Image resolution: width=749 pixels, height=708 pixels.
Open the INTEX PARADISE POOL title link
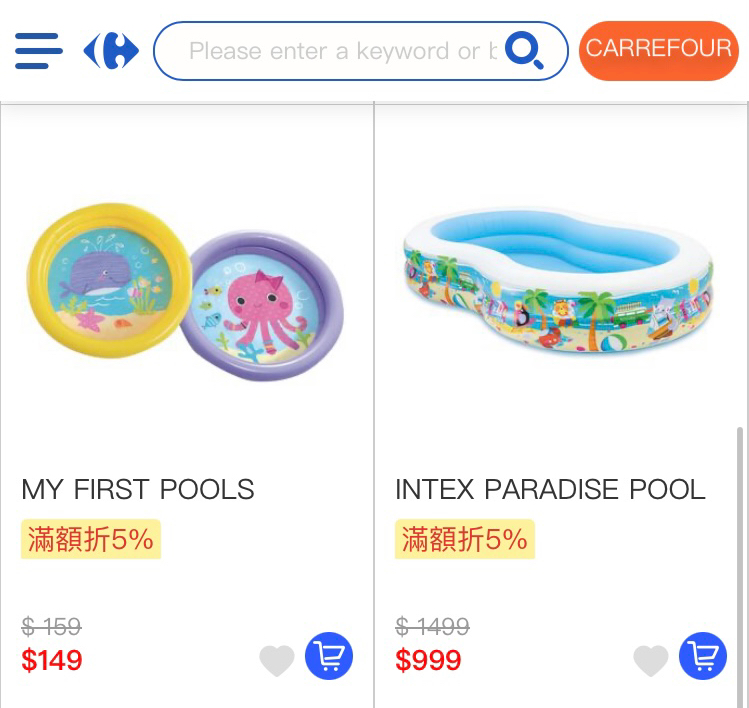pyautogui.click(x=551, y=490)
